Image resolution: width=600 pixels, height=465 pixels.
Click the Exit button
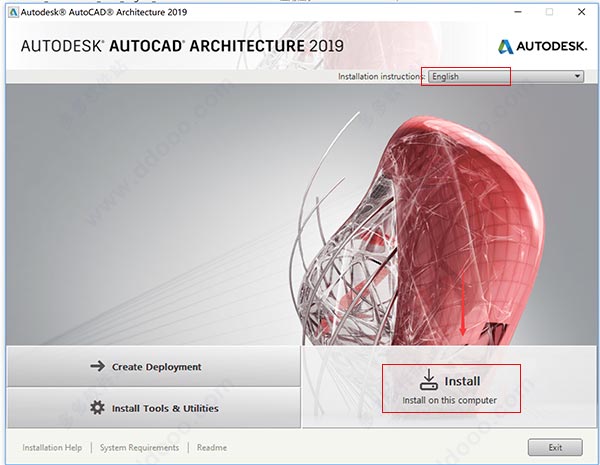555,447
